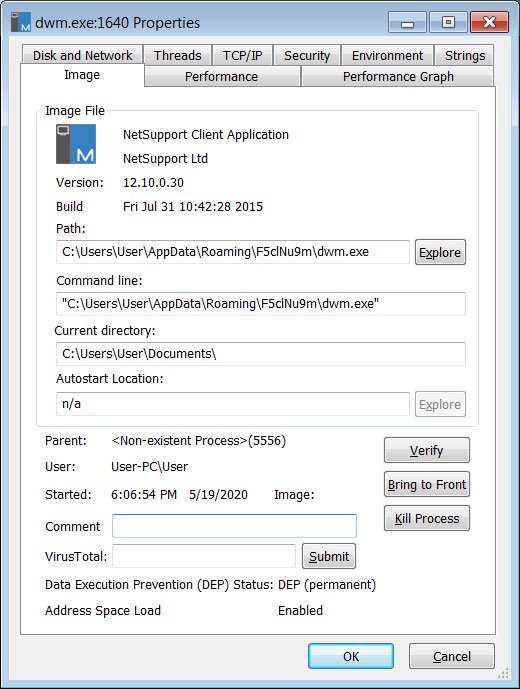Close the dwm.exe Properties window
The height and width of the screenshot is (689, 520).
coord(489,22)
